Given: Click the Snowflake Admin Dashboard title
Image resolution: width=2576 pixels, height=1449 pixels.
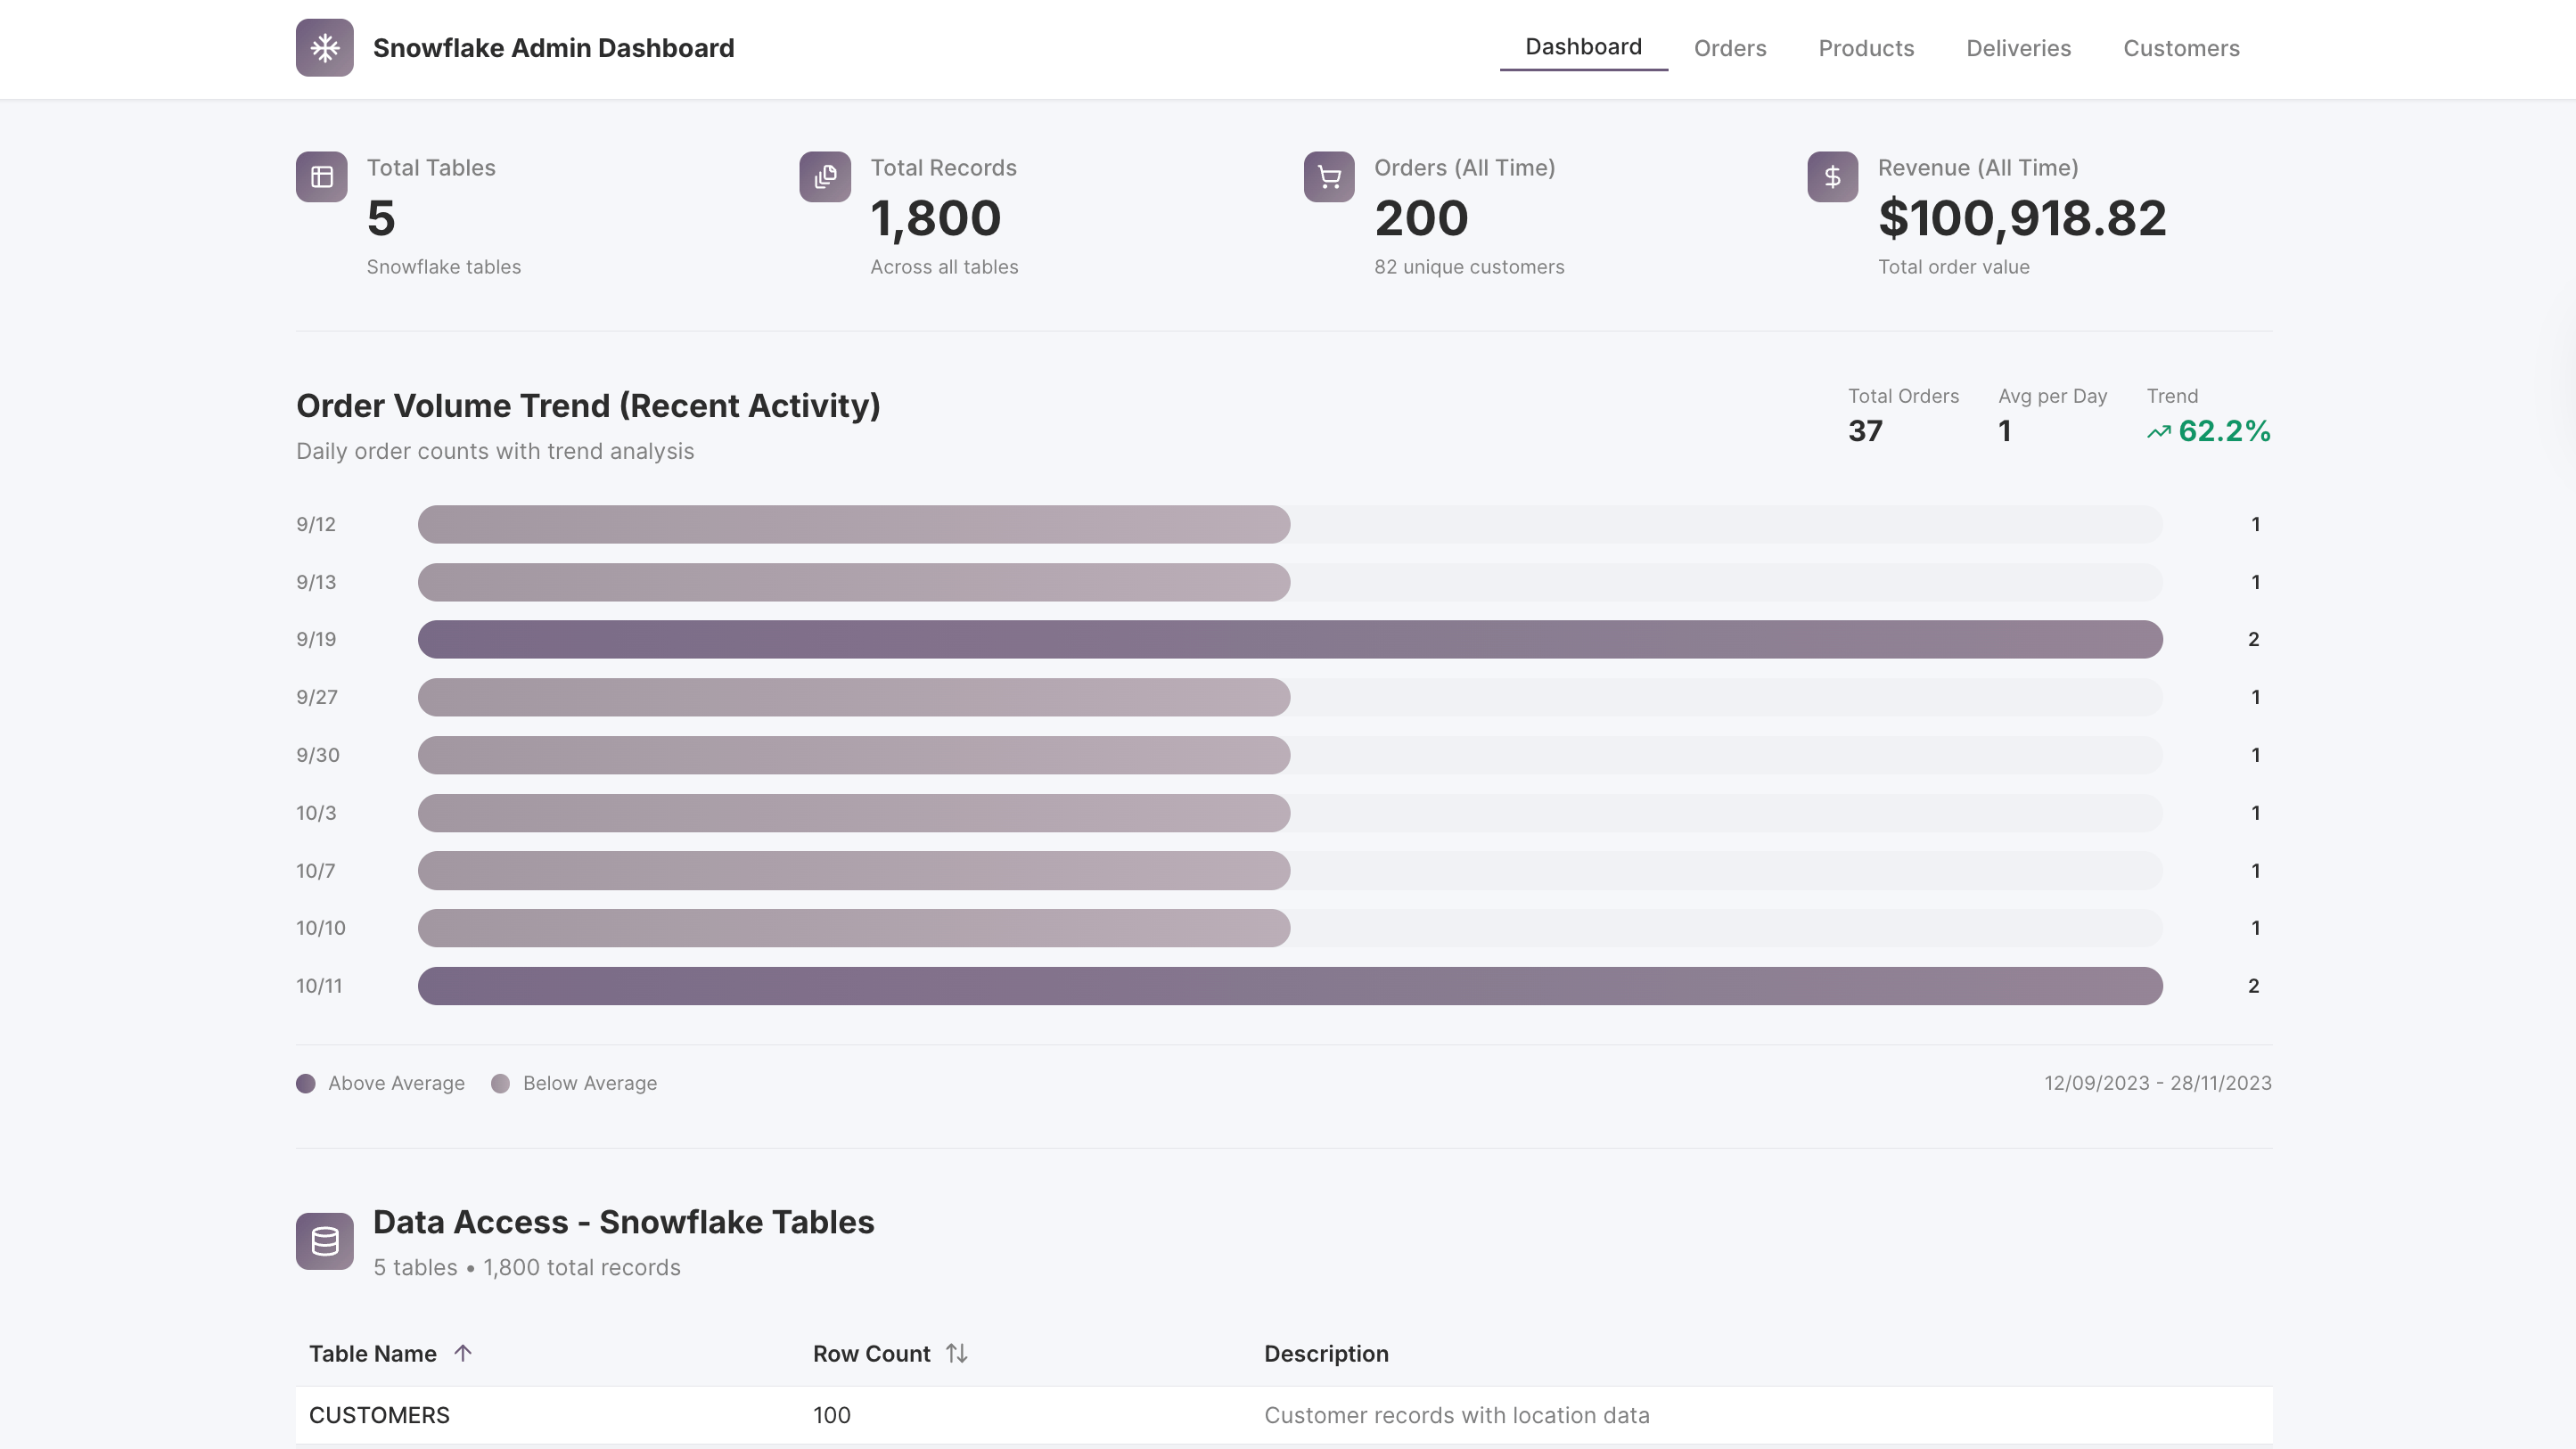Looking at the screenshot, I should tap(553, 48).
